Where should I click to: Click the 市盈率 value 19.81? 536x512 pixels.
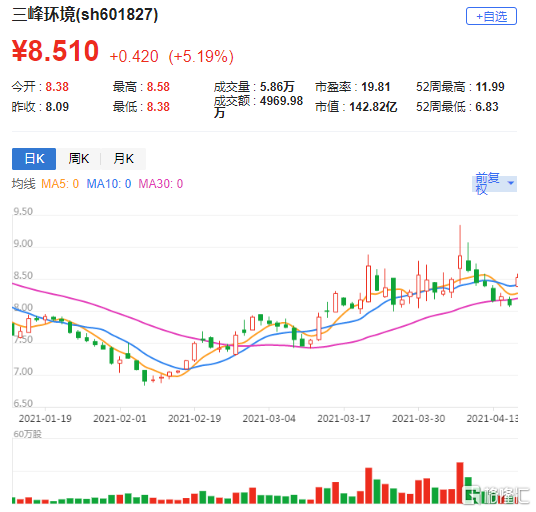tap(376, 87)
